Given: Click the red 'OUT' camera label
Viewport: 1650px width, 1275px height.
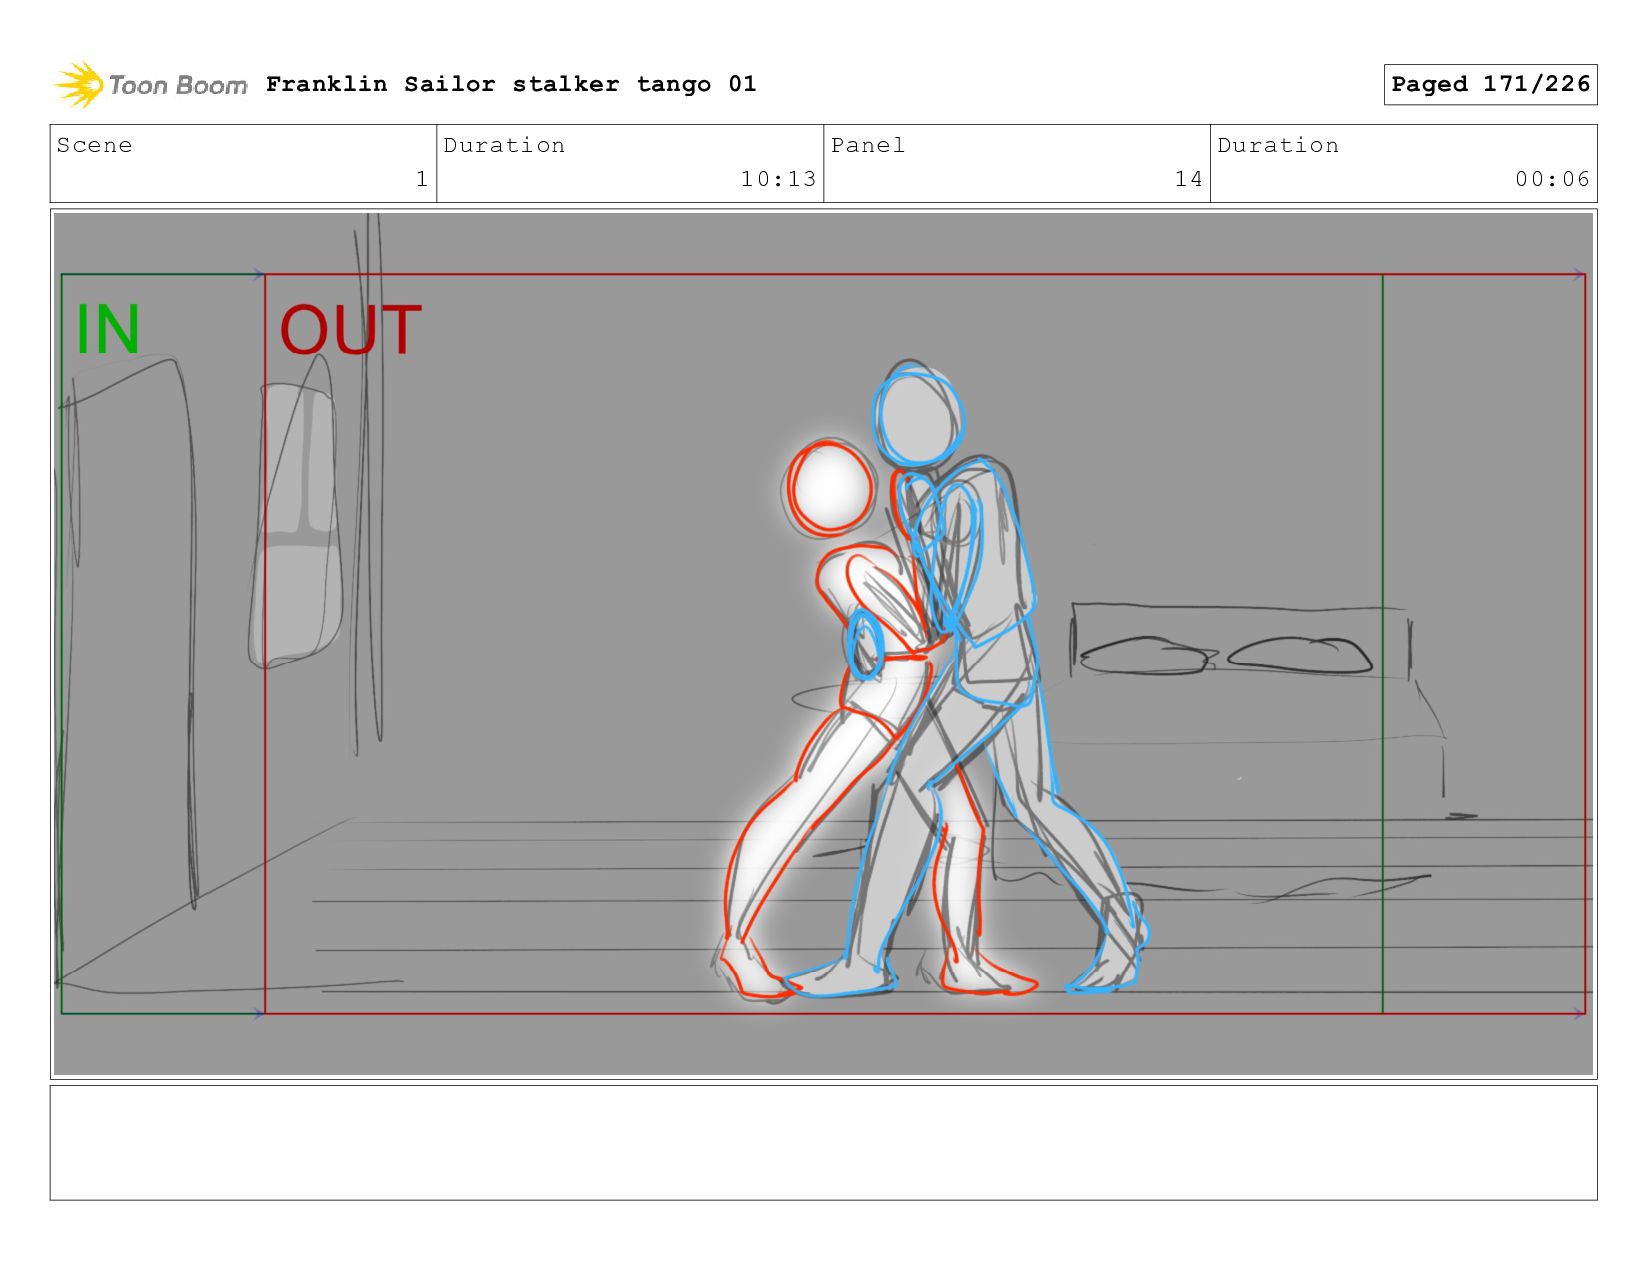Looking at the screenshot, I should (350, 330).
